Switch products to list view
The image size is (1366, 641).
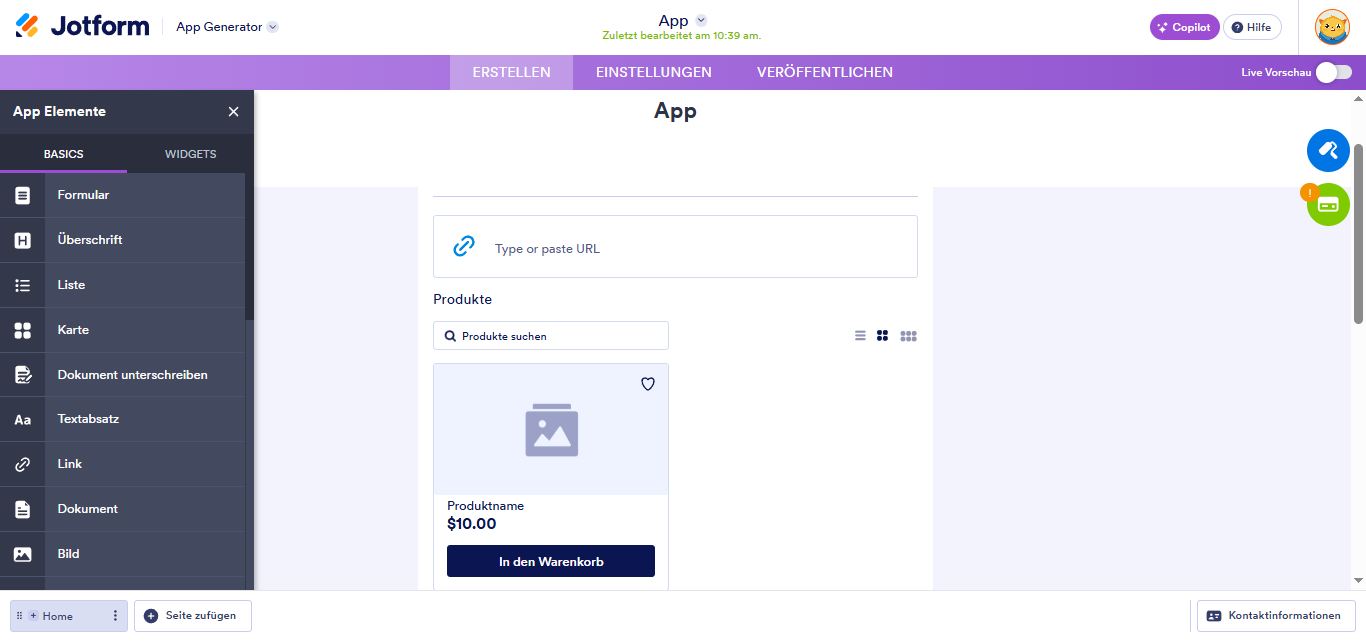tap(860, 335)
